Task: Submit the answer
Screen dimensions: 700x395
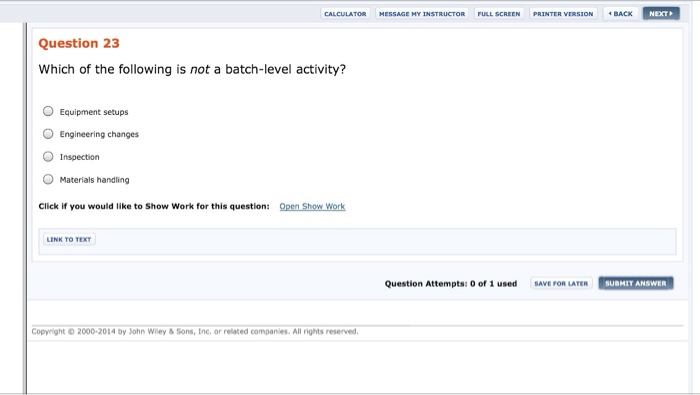Action: [636, 283]
